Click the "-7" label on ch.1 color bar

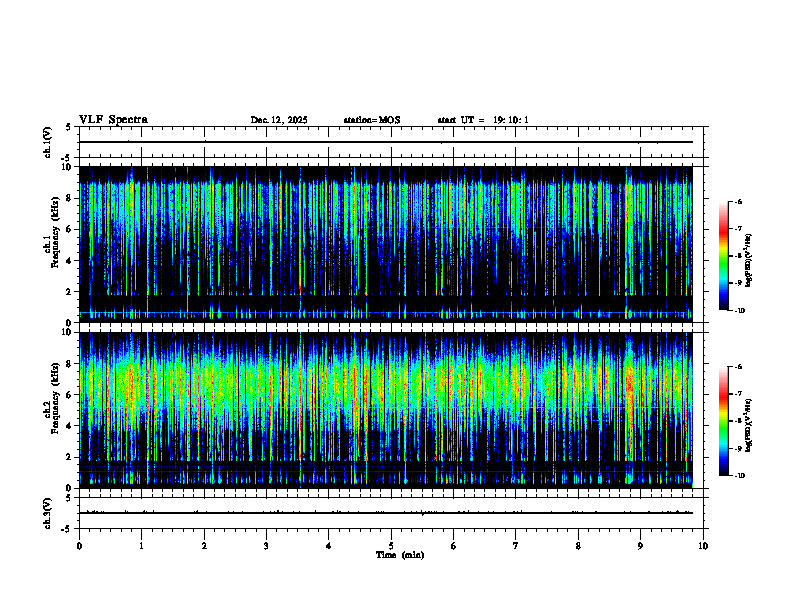[738, 229]
